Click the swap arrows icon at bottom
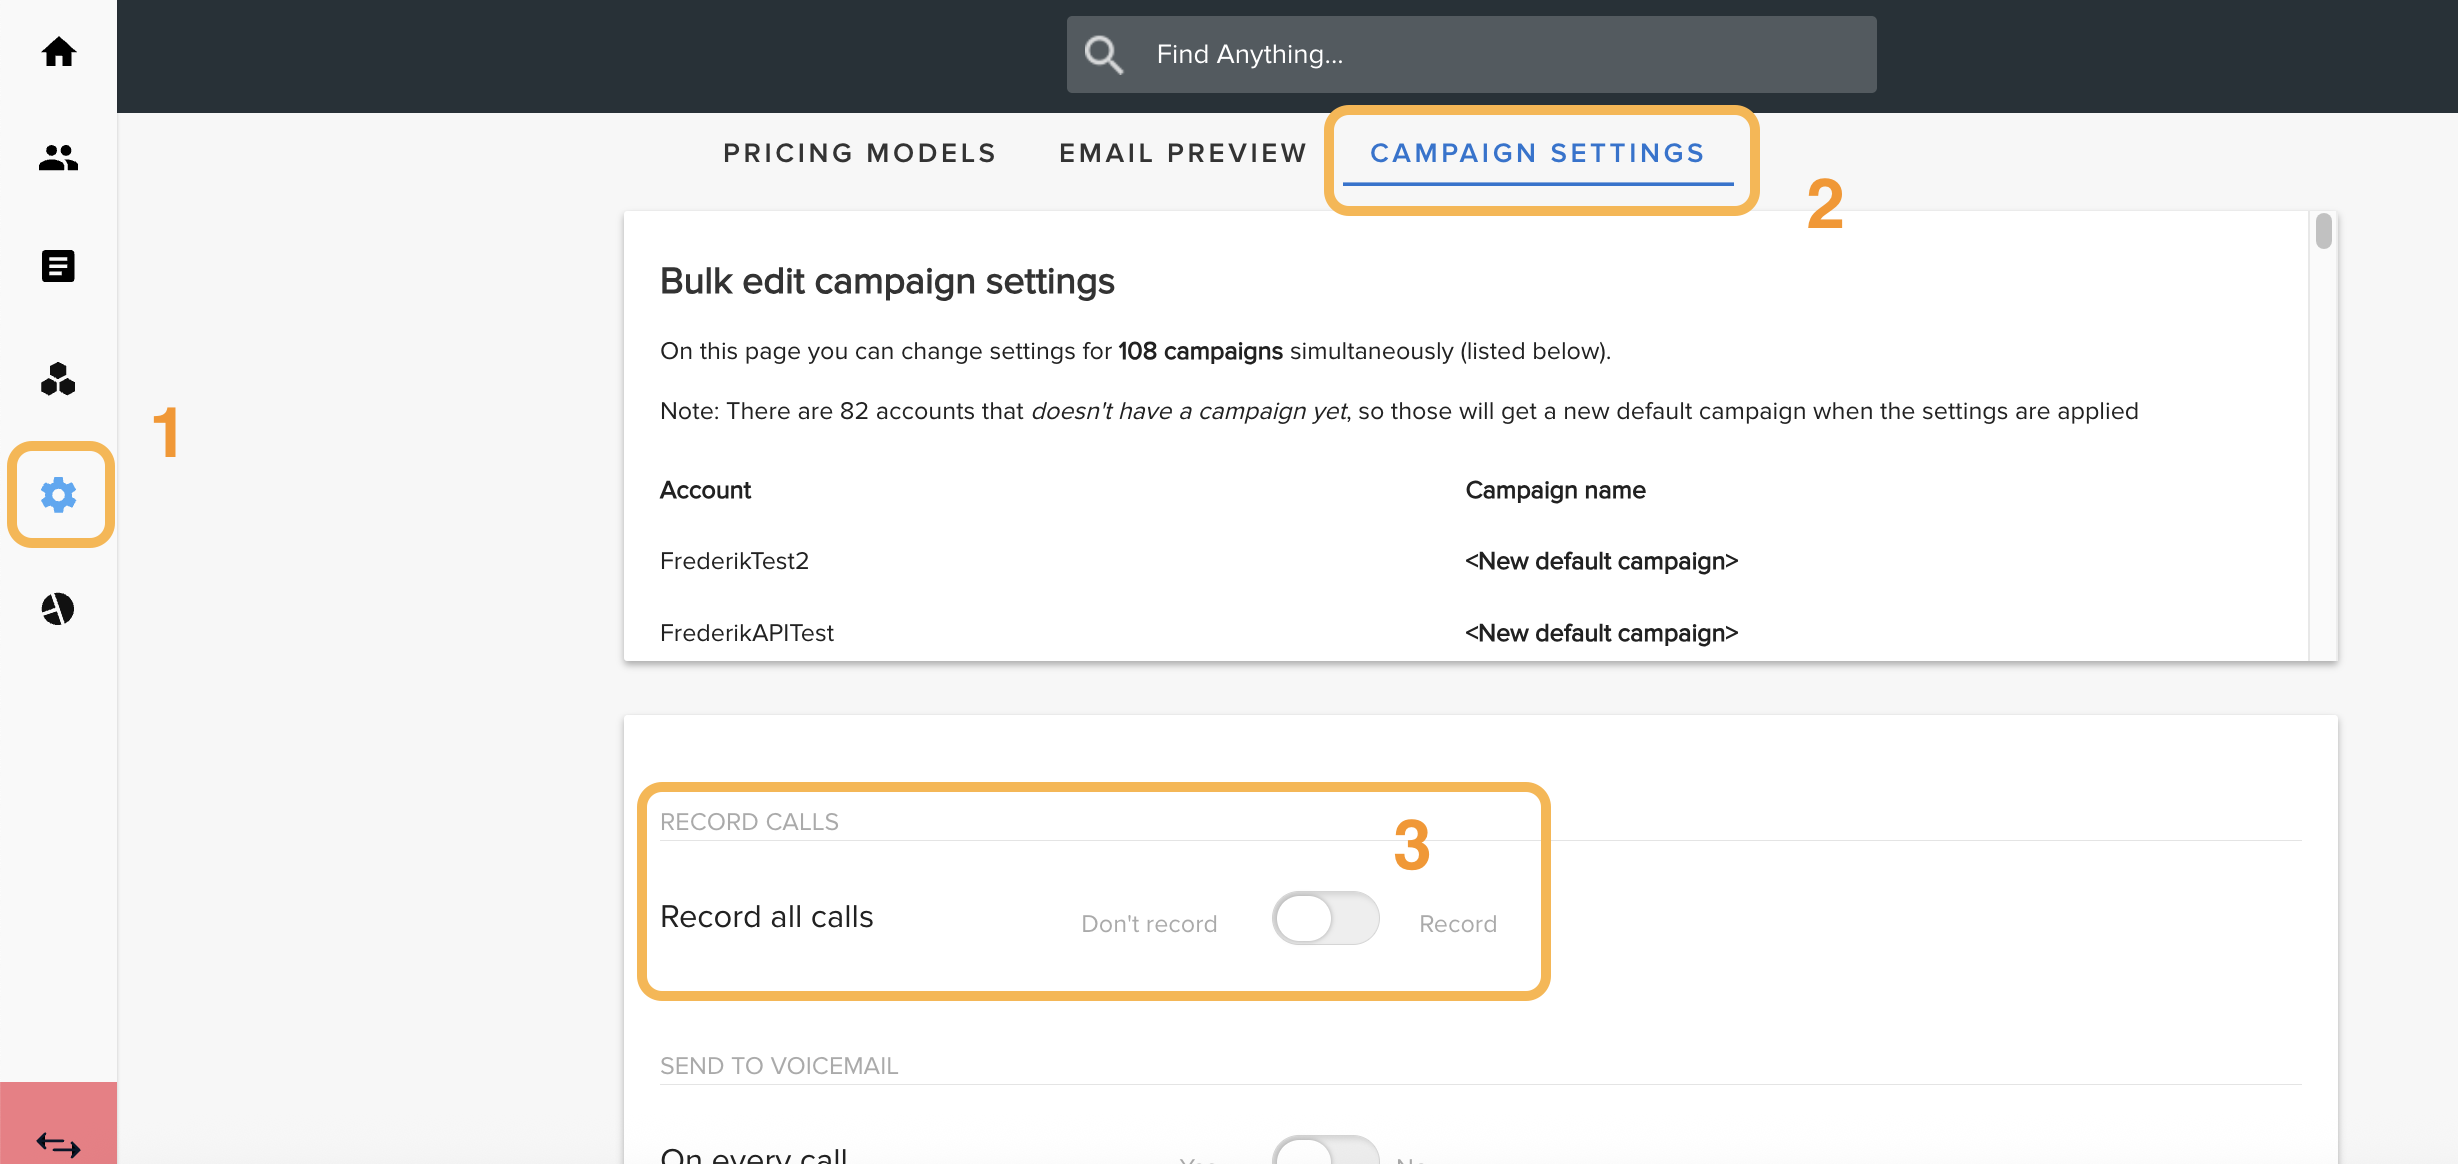Screen dimensions: 2458x1164 coord(58,1143)
